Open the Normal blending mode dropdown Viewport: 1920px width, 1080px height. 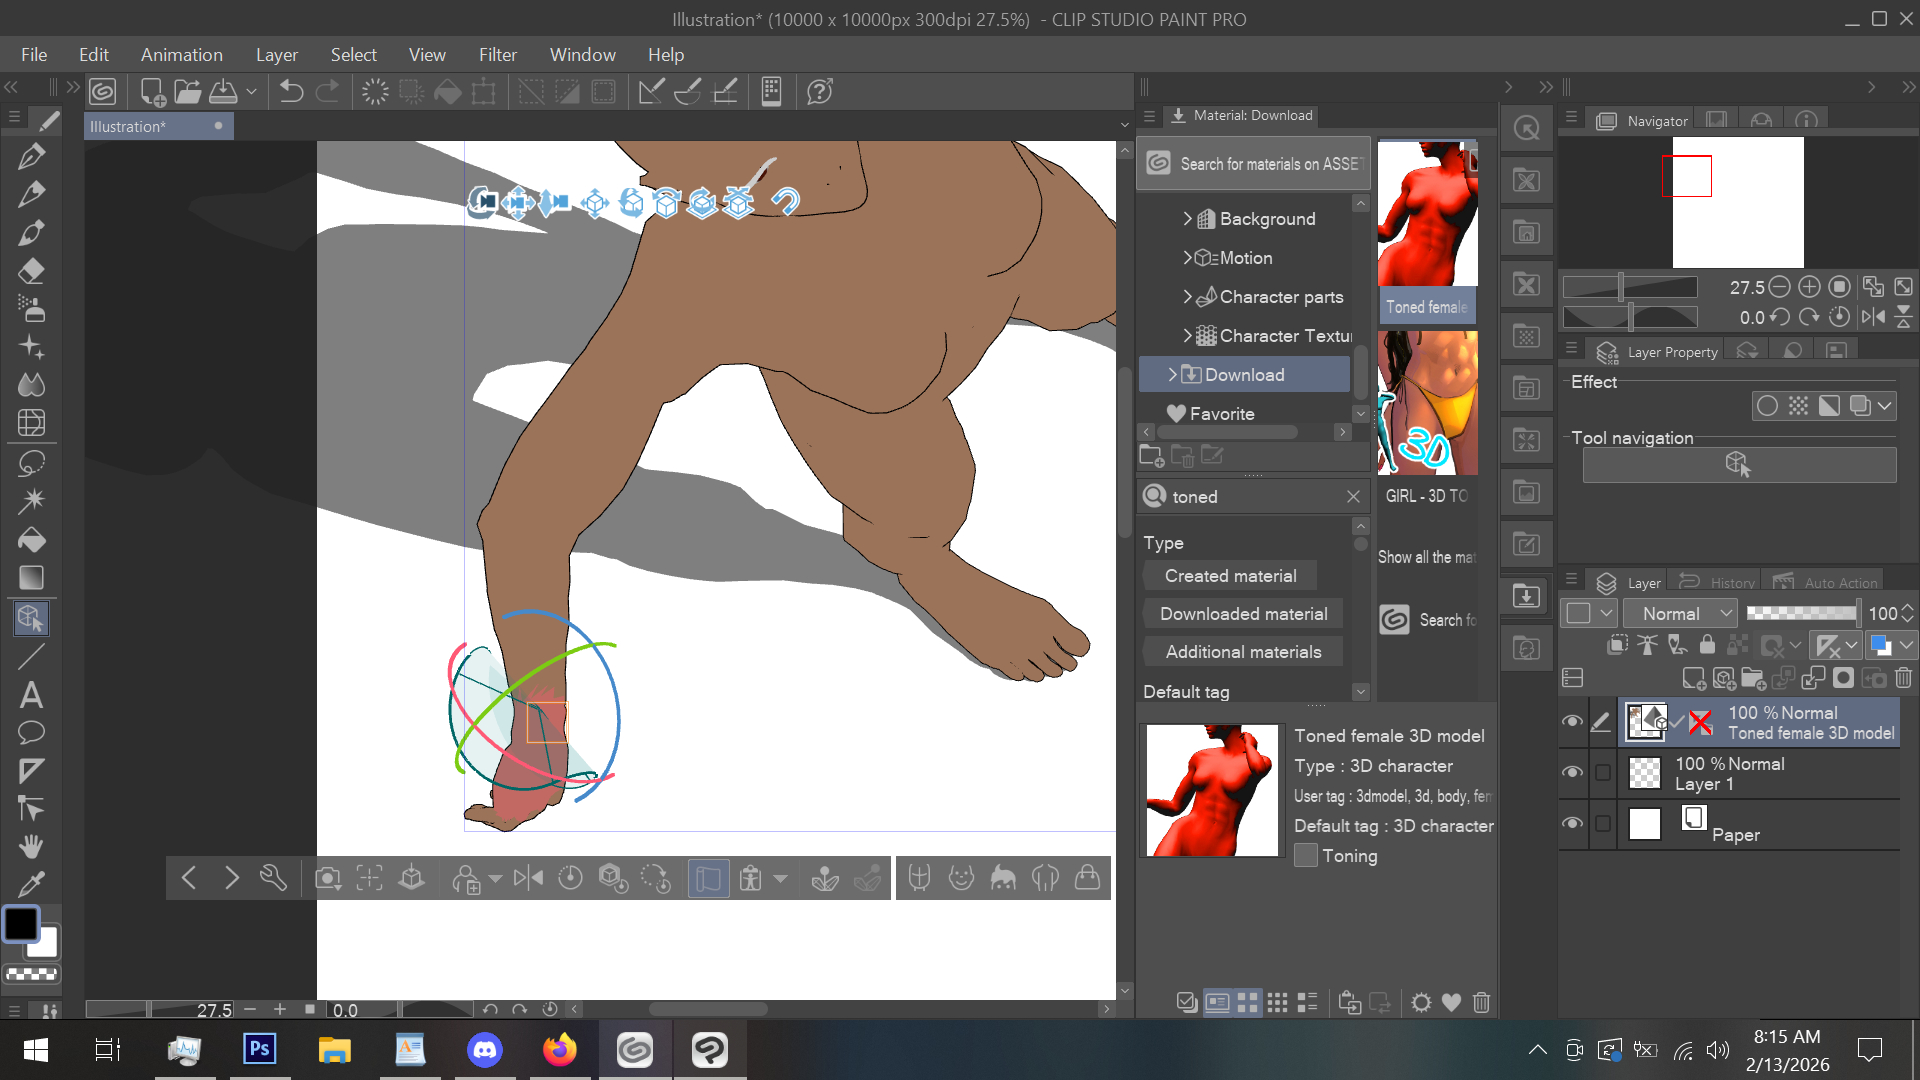click(1679, 613)
